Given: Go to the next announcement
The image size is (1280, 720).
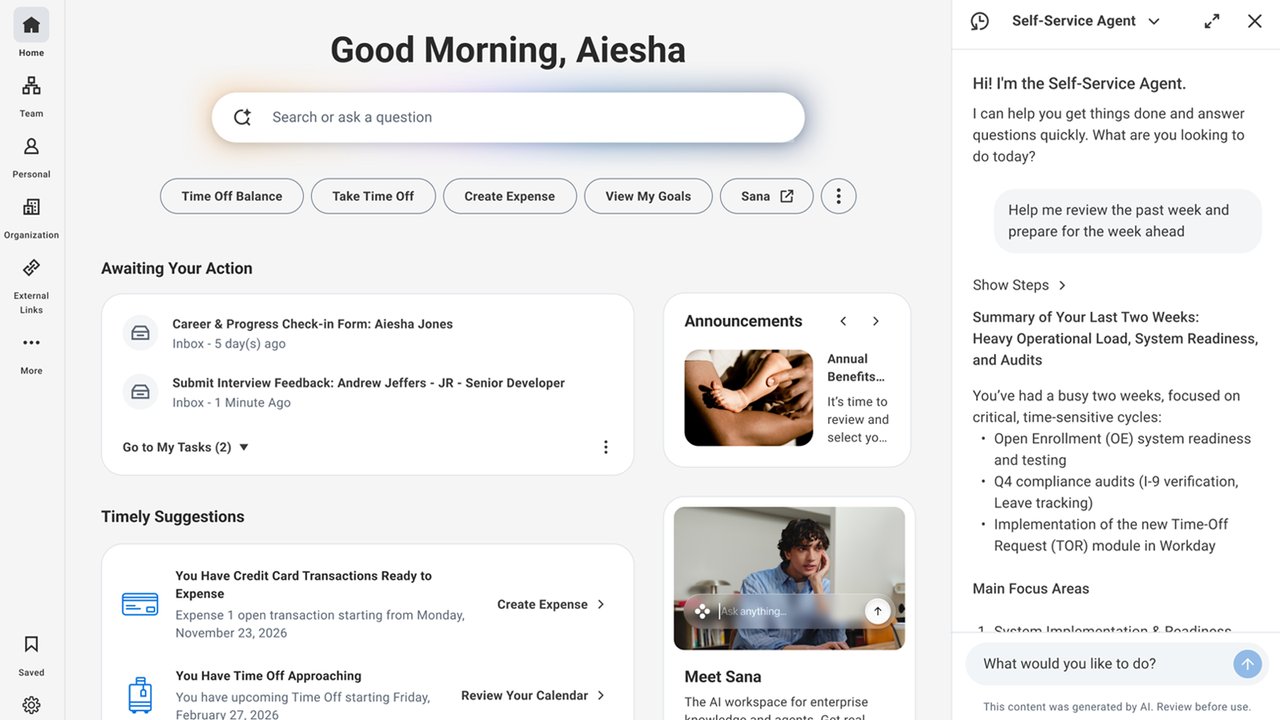Looking at the screenshot, I should coord(875,321).
